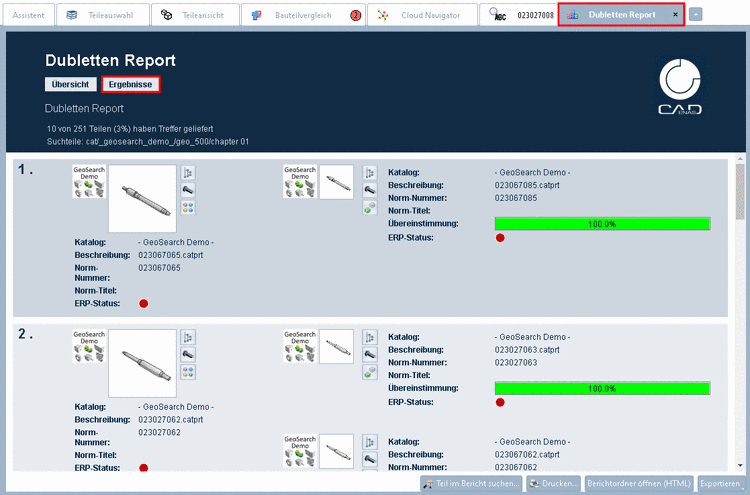Open part view icon for 023027062
The image size is (750, 495).
click(188, 354)
